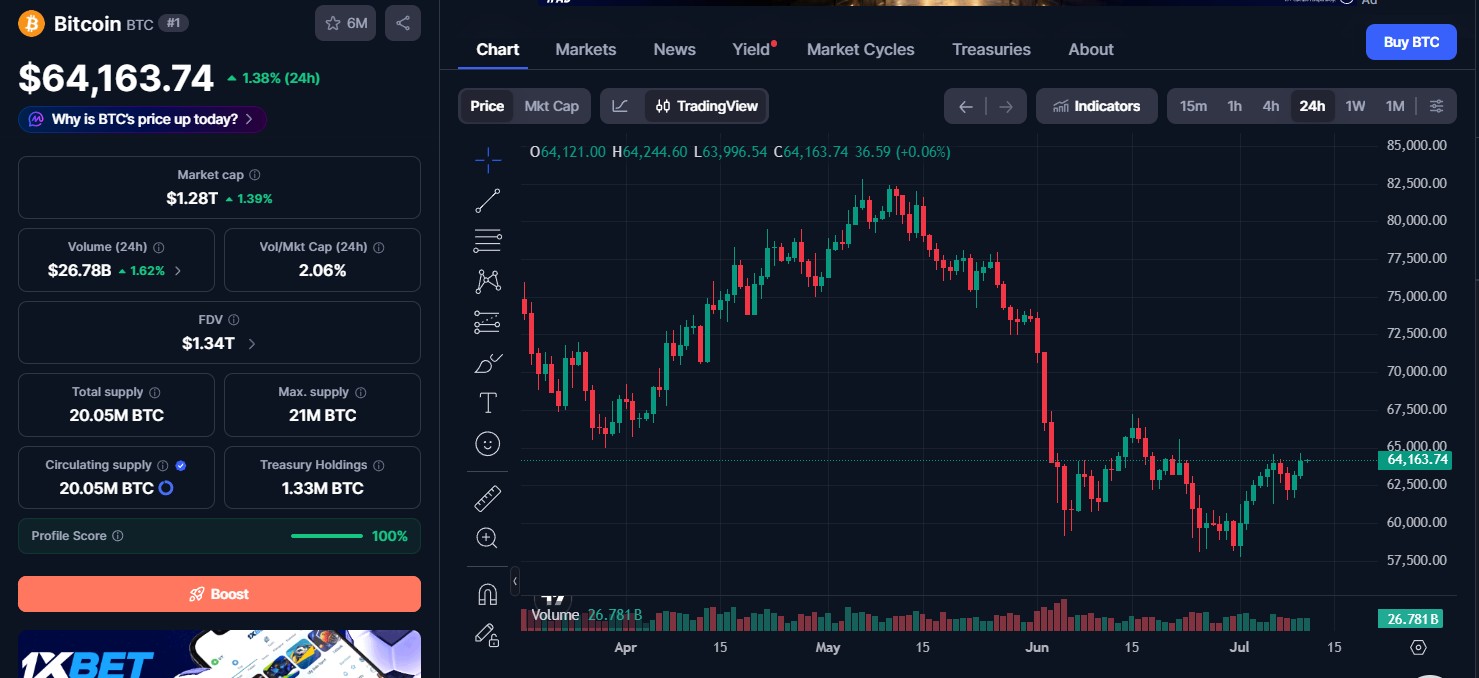Click the $1.28T market cap value
This screenshot has height=678, width=1479.
point(192,198)
